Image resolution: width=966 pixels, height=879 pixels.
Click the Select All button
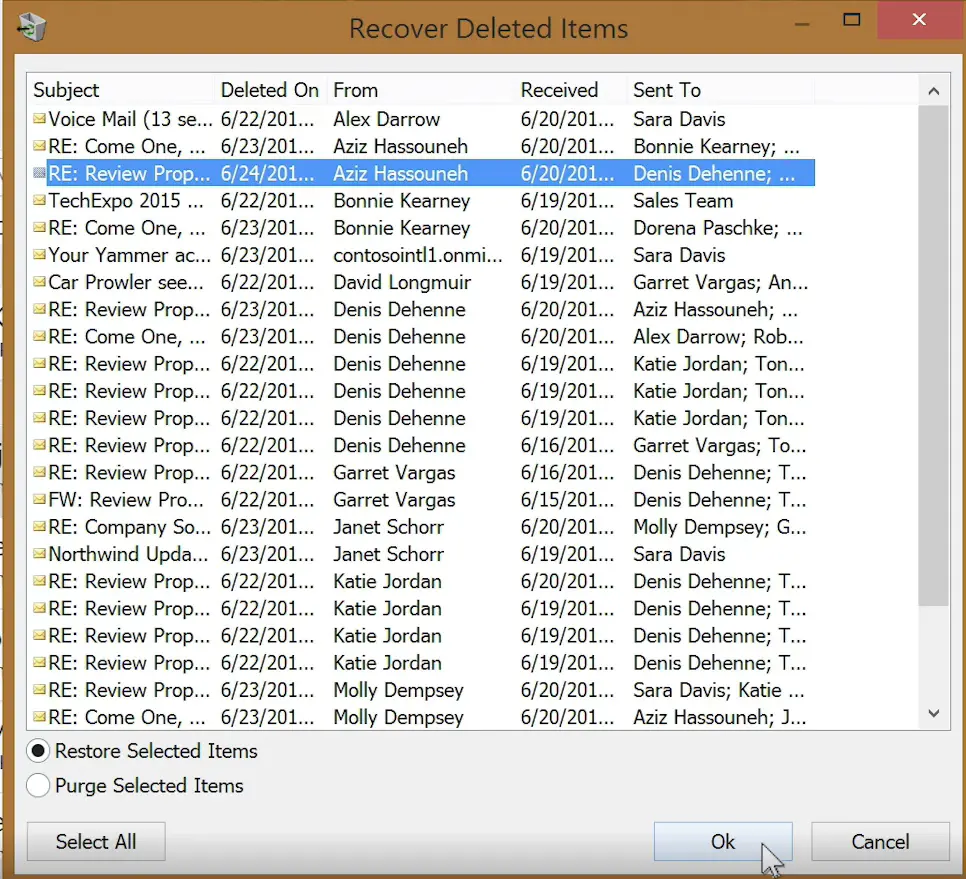95,841
